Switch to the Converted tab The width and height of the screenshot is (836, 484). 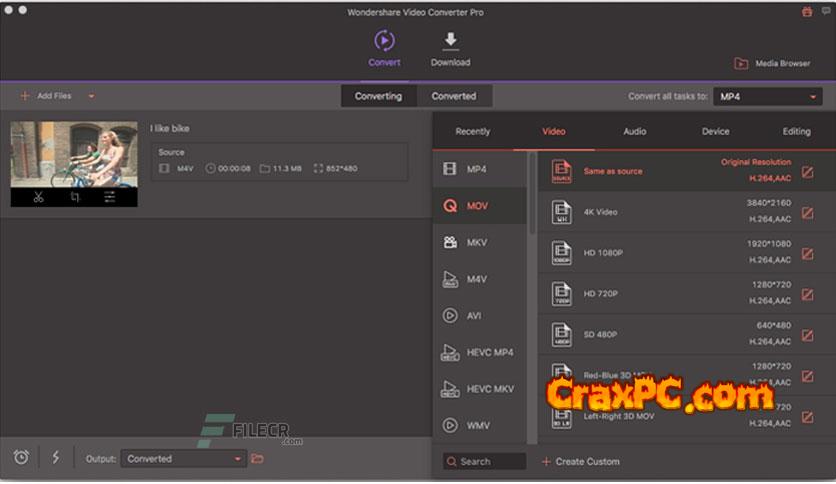(x=454, y=96)
